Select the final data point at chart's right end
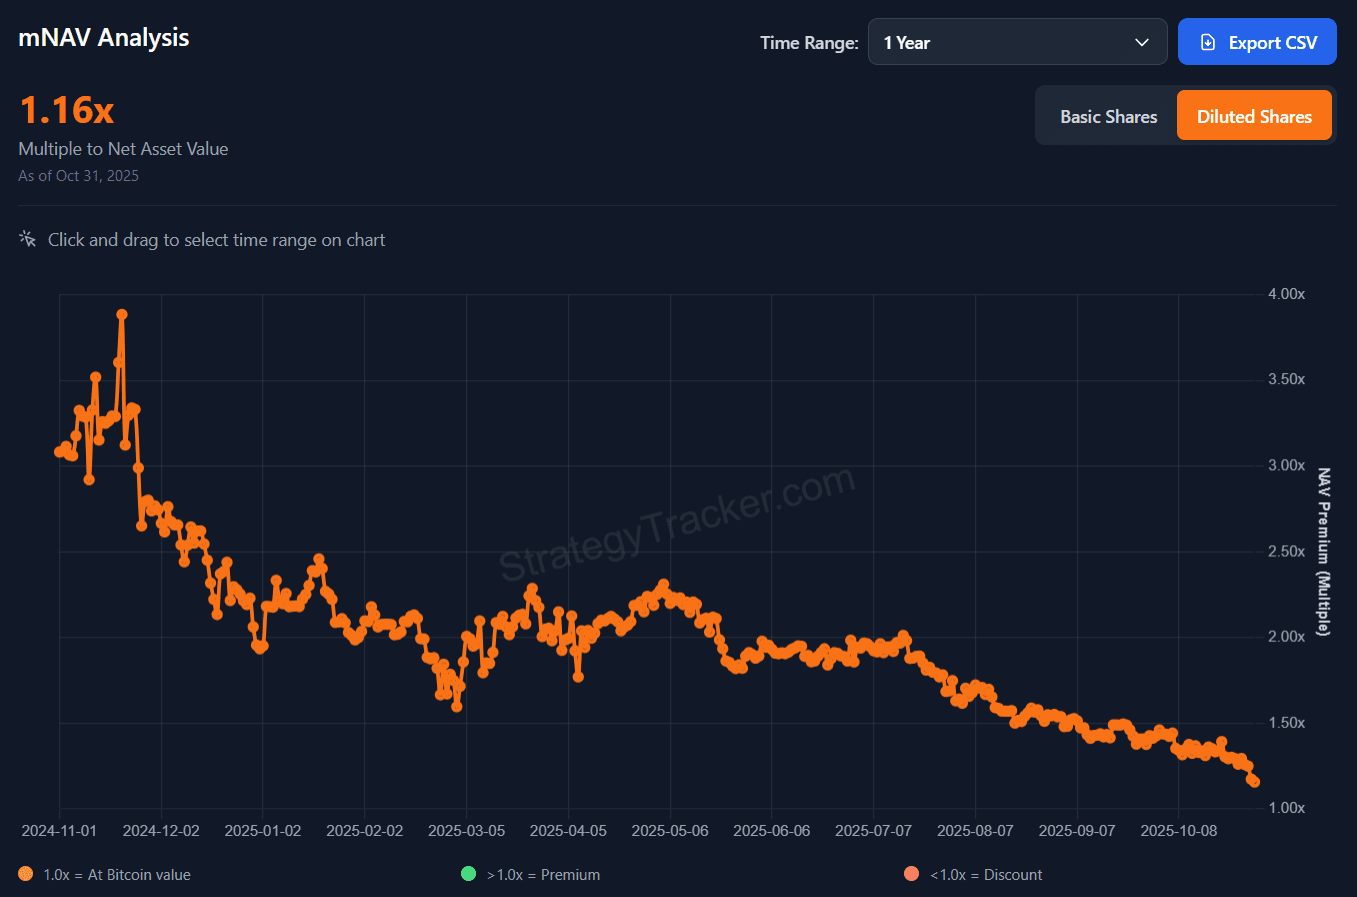Screen dimensions: 1357x897 point(1254,782)
